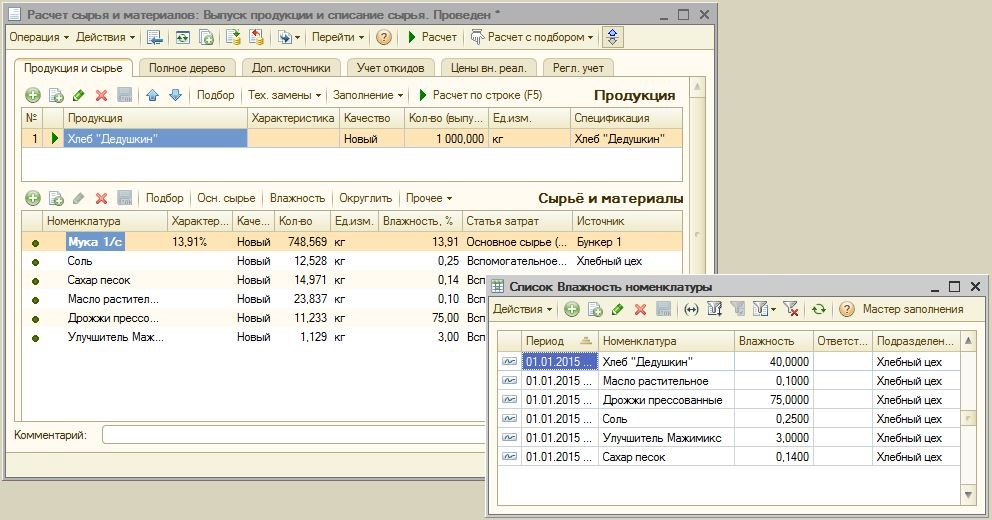Open the Доп. источники tab
This screenshot has height=520, width=992.
tap(291, 68)
